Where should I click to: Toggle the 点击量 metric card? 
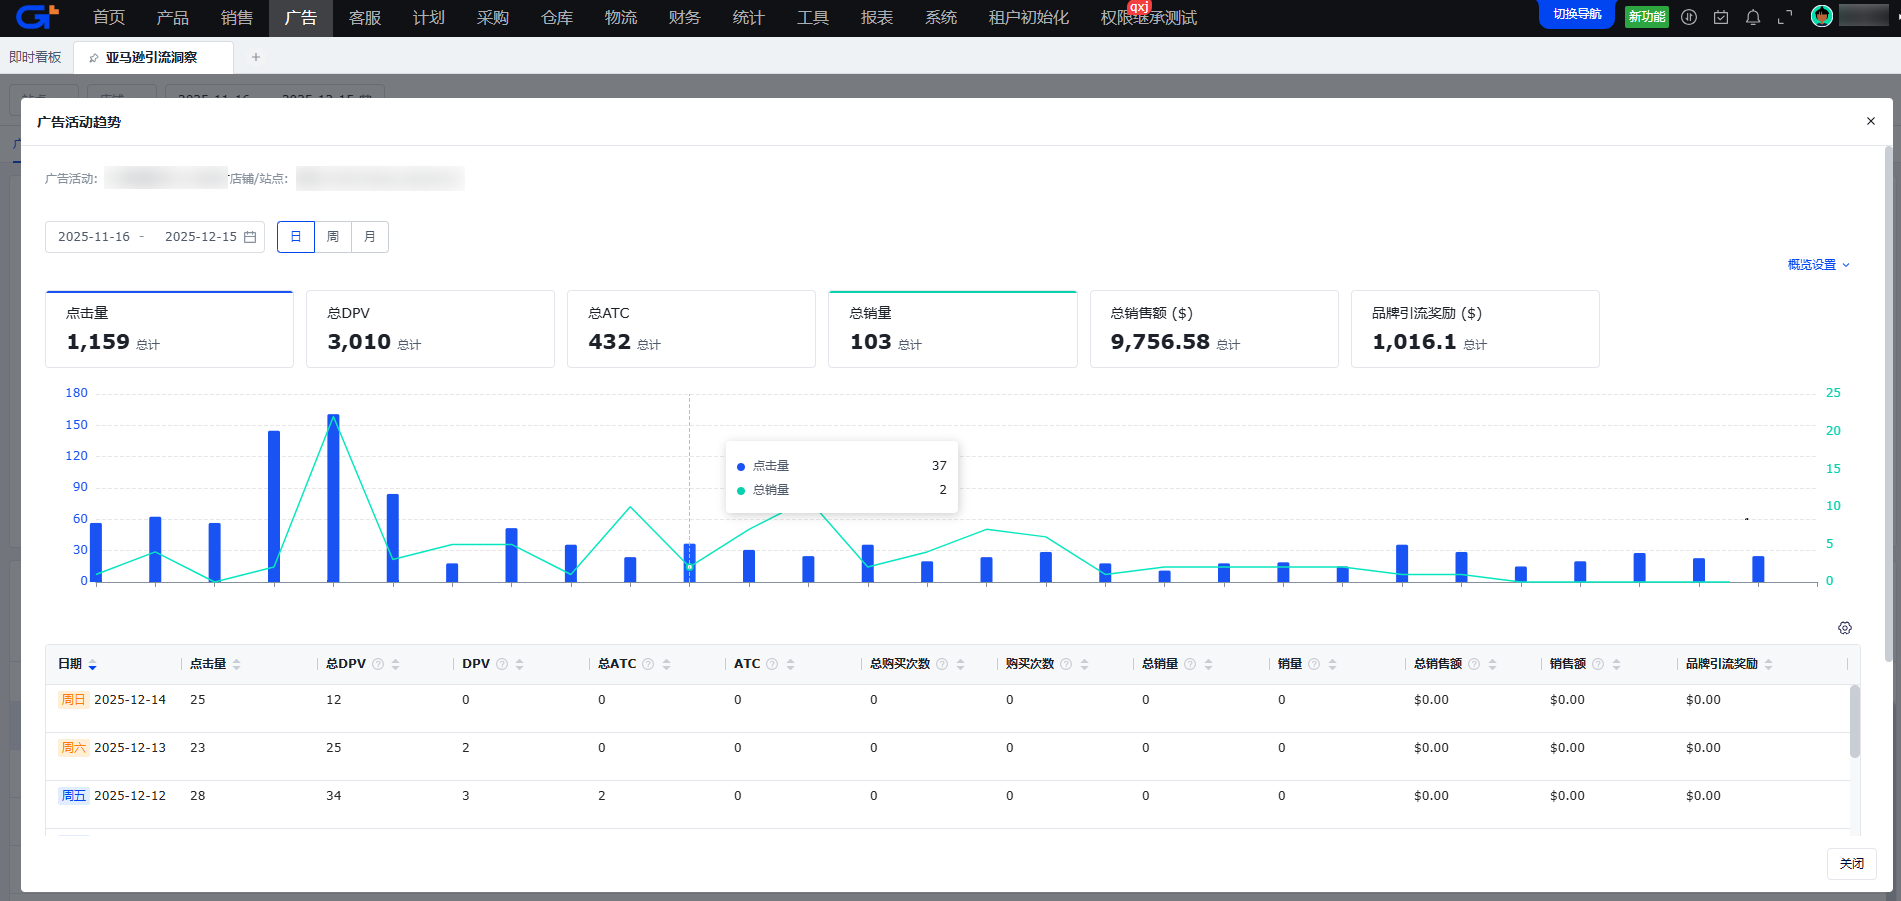(169, 329)
